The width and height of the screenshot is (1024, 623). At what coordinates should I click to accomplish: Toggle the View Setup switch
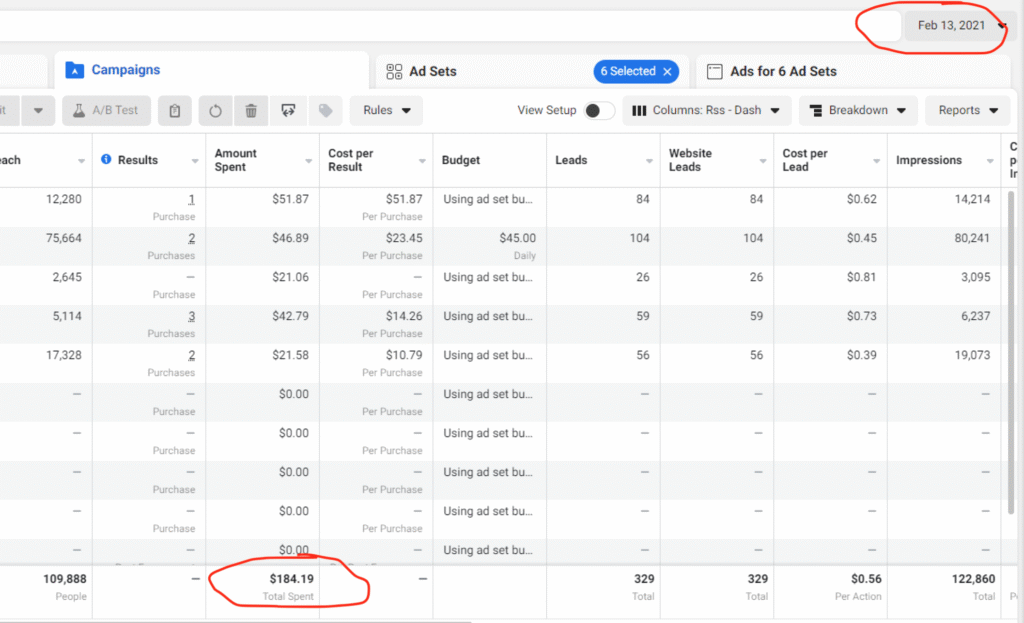click(x=599, y=110)
